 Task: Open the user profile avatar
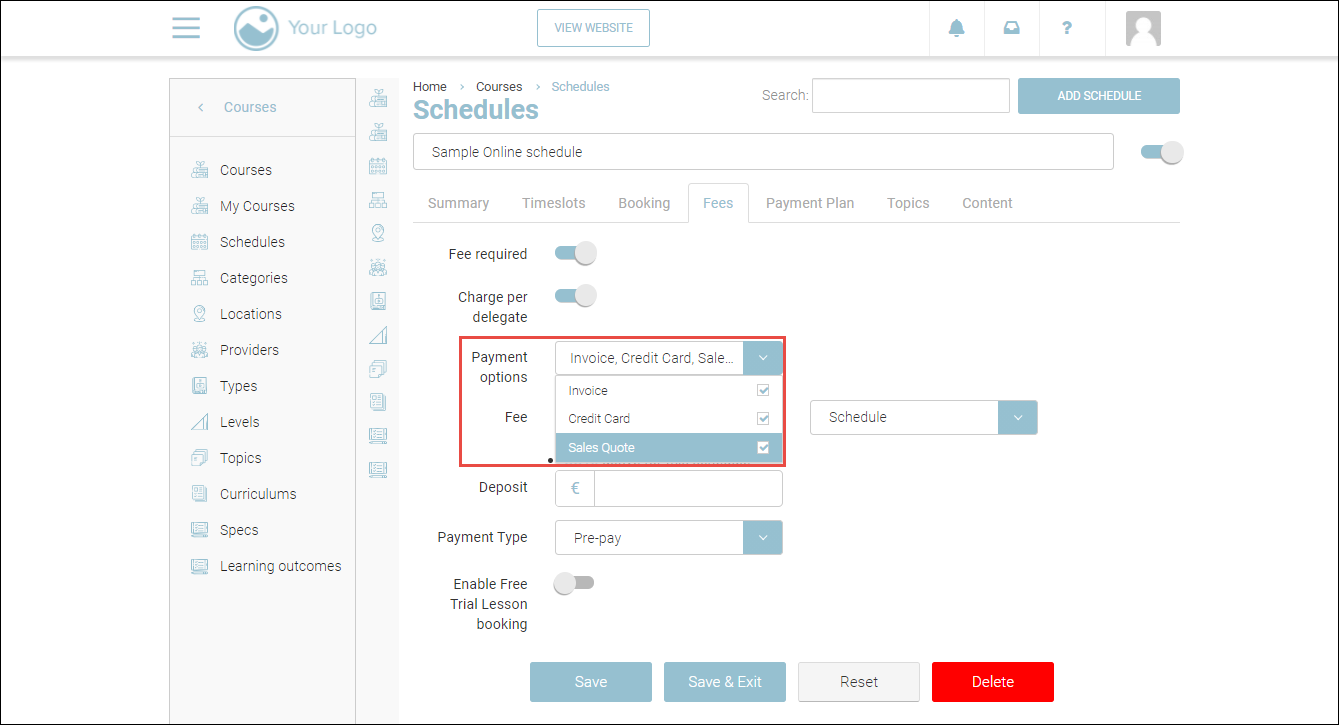(1142, 28)
